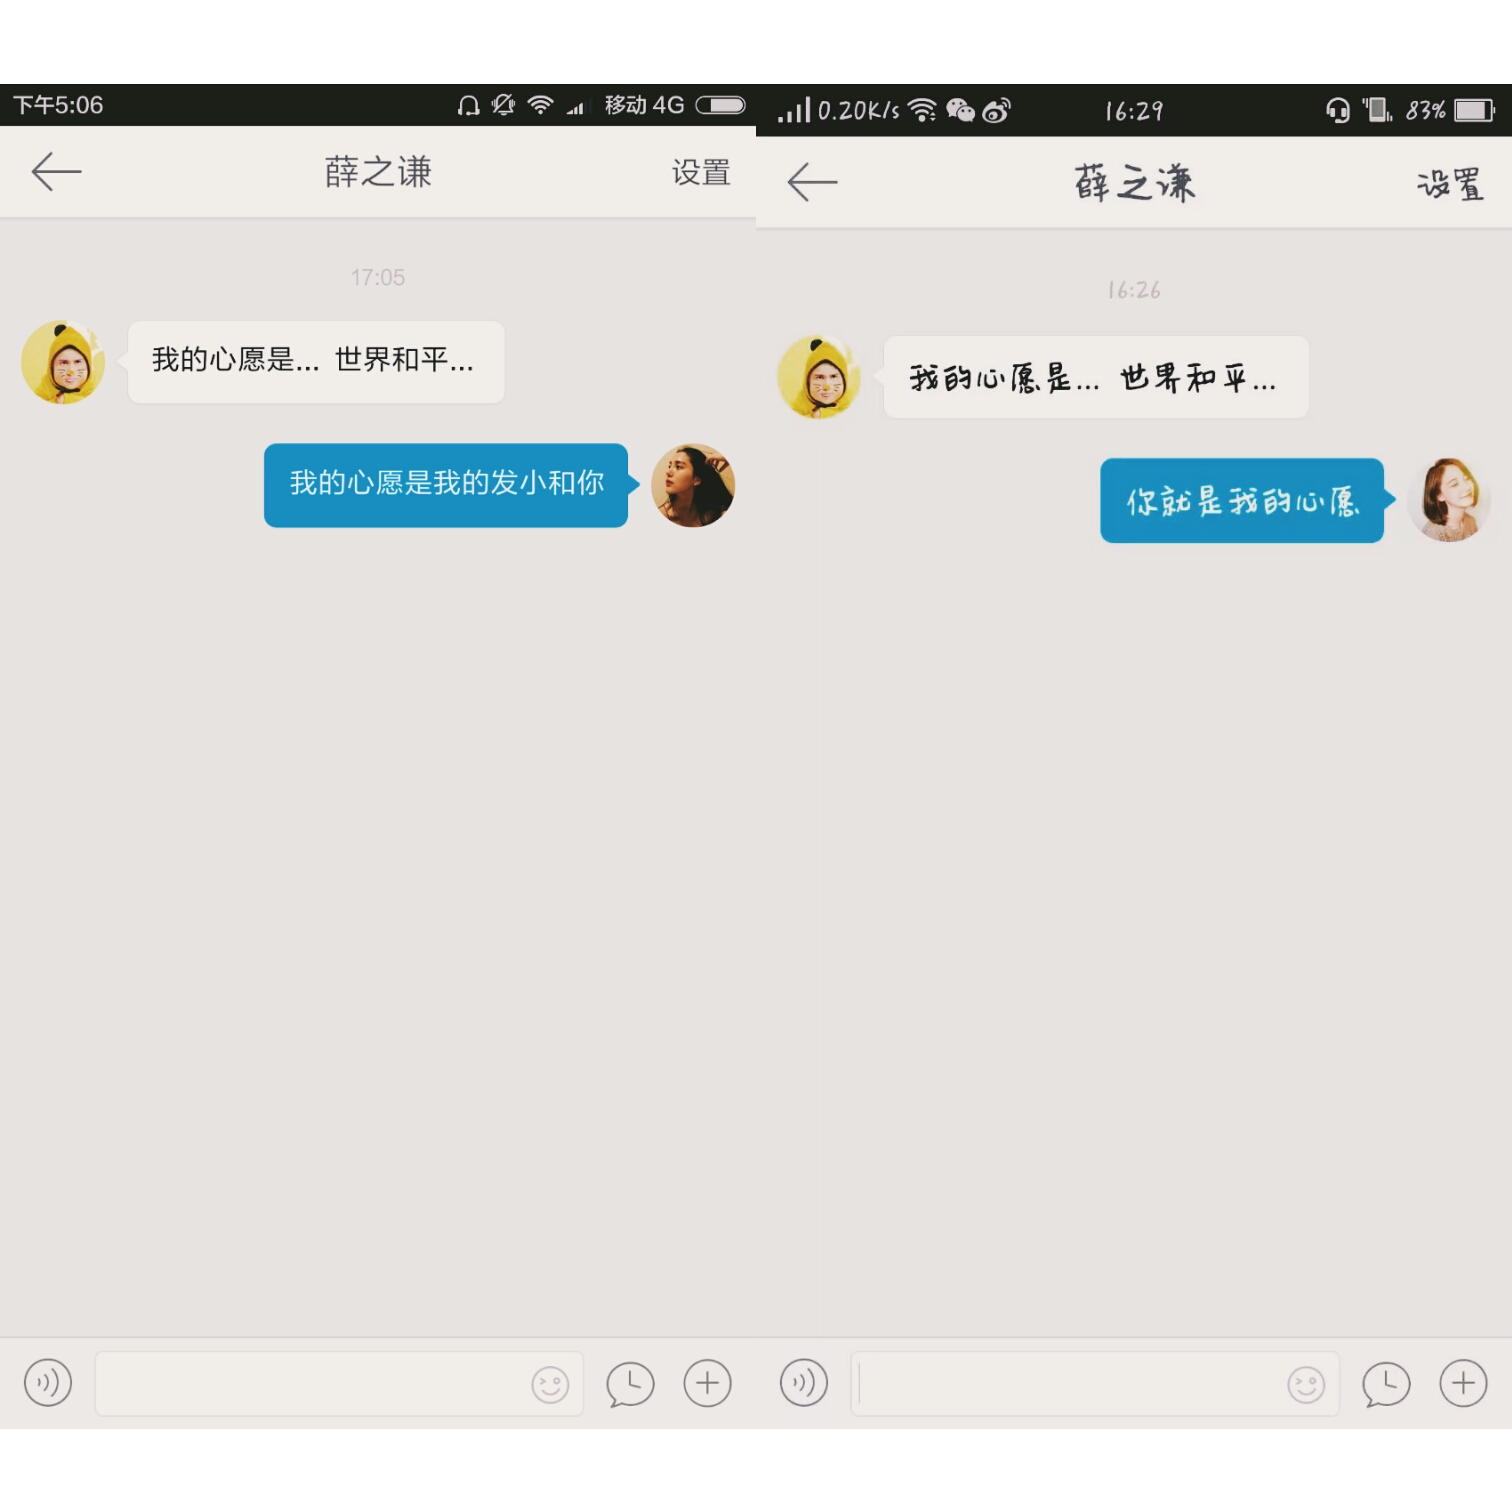Tap the WeChat icon in right status bar
Viewport: 1512px width, 1512px height.
(960, 110)
